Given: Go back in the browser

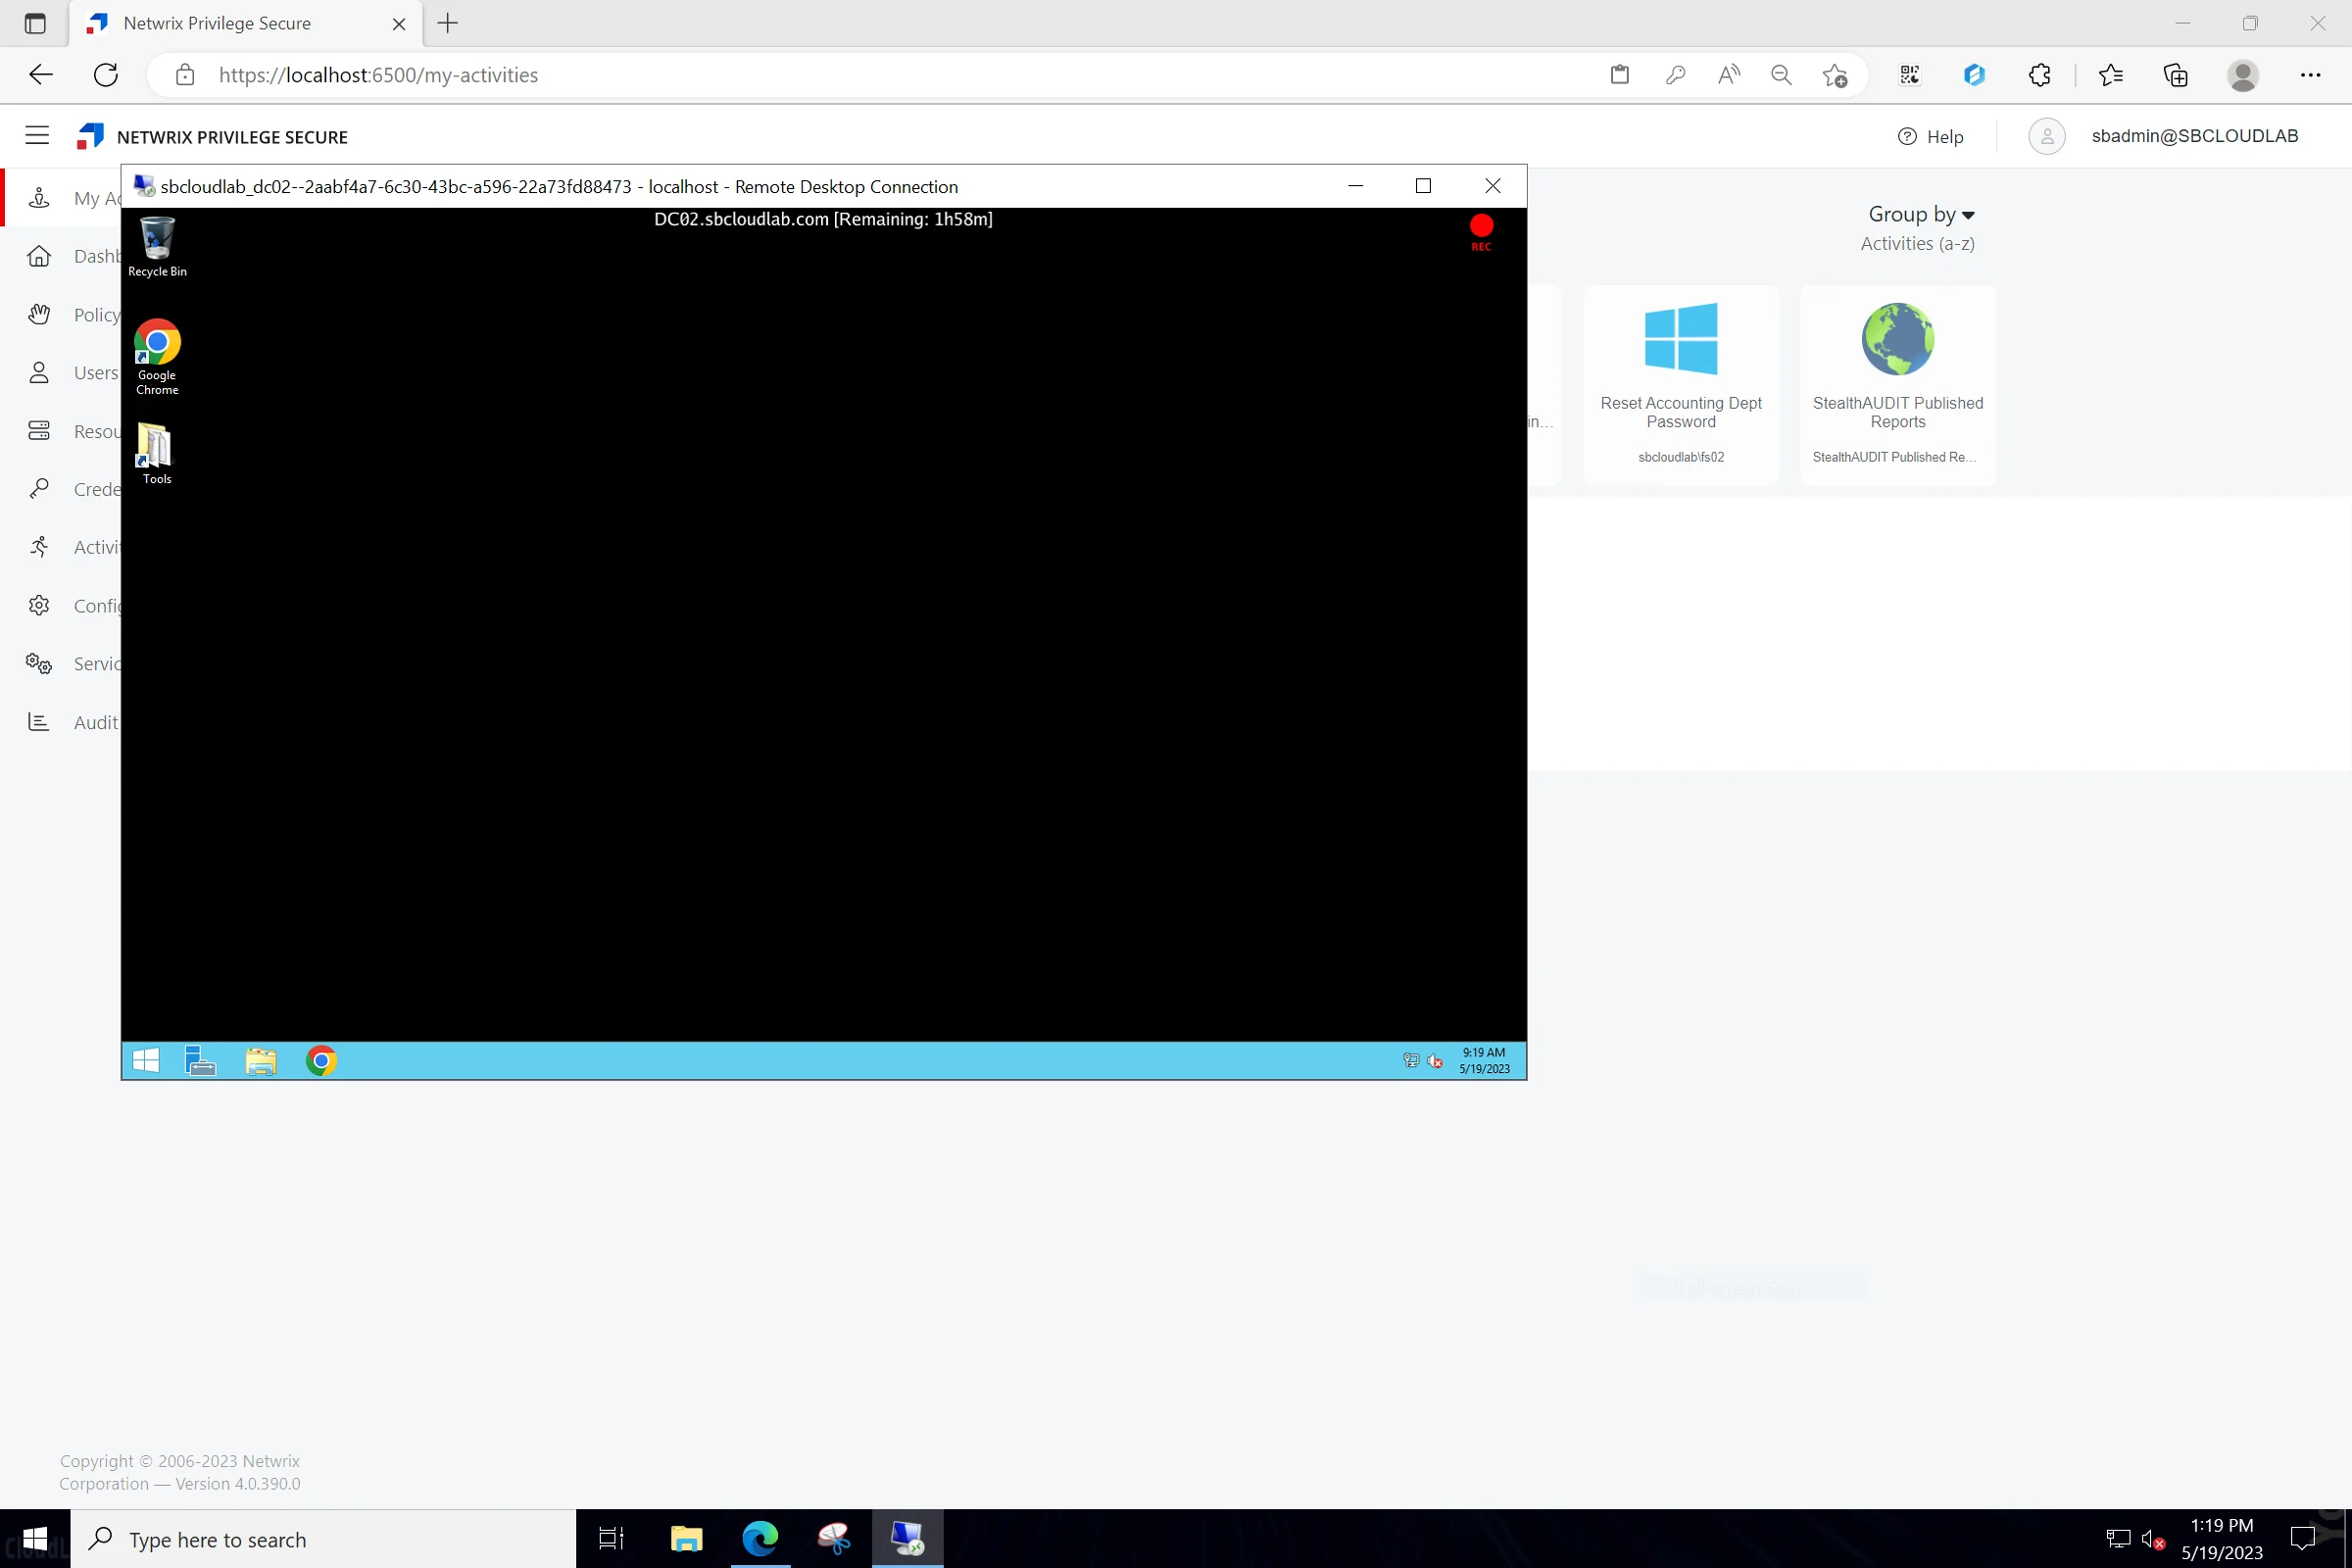Looking at the screenshot, I should [x=41, y=75].
